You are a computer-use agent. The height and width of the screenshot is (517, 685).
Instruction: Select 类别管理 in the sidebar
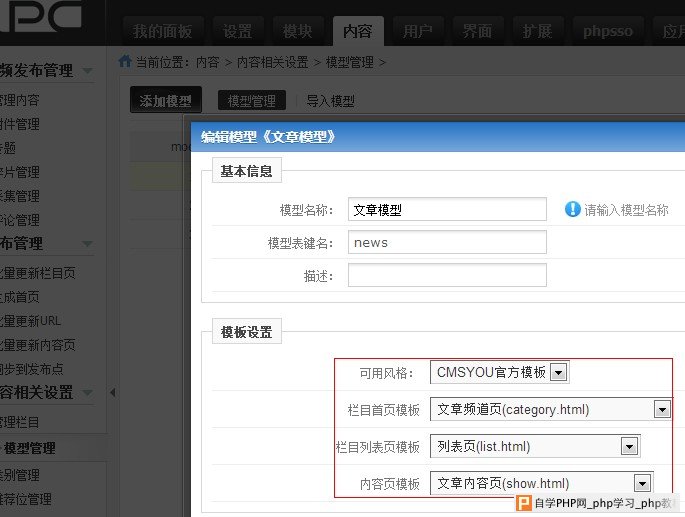coord(20,475)
